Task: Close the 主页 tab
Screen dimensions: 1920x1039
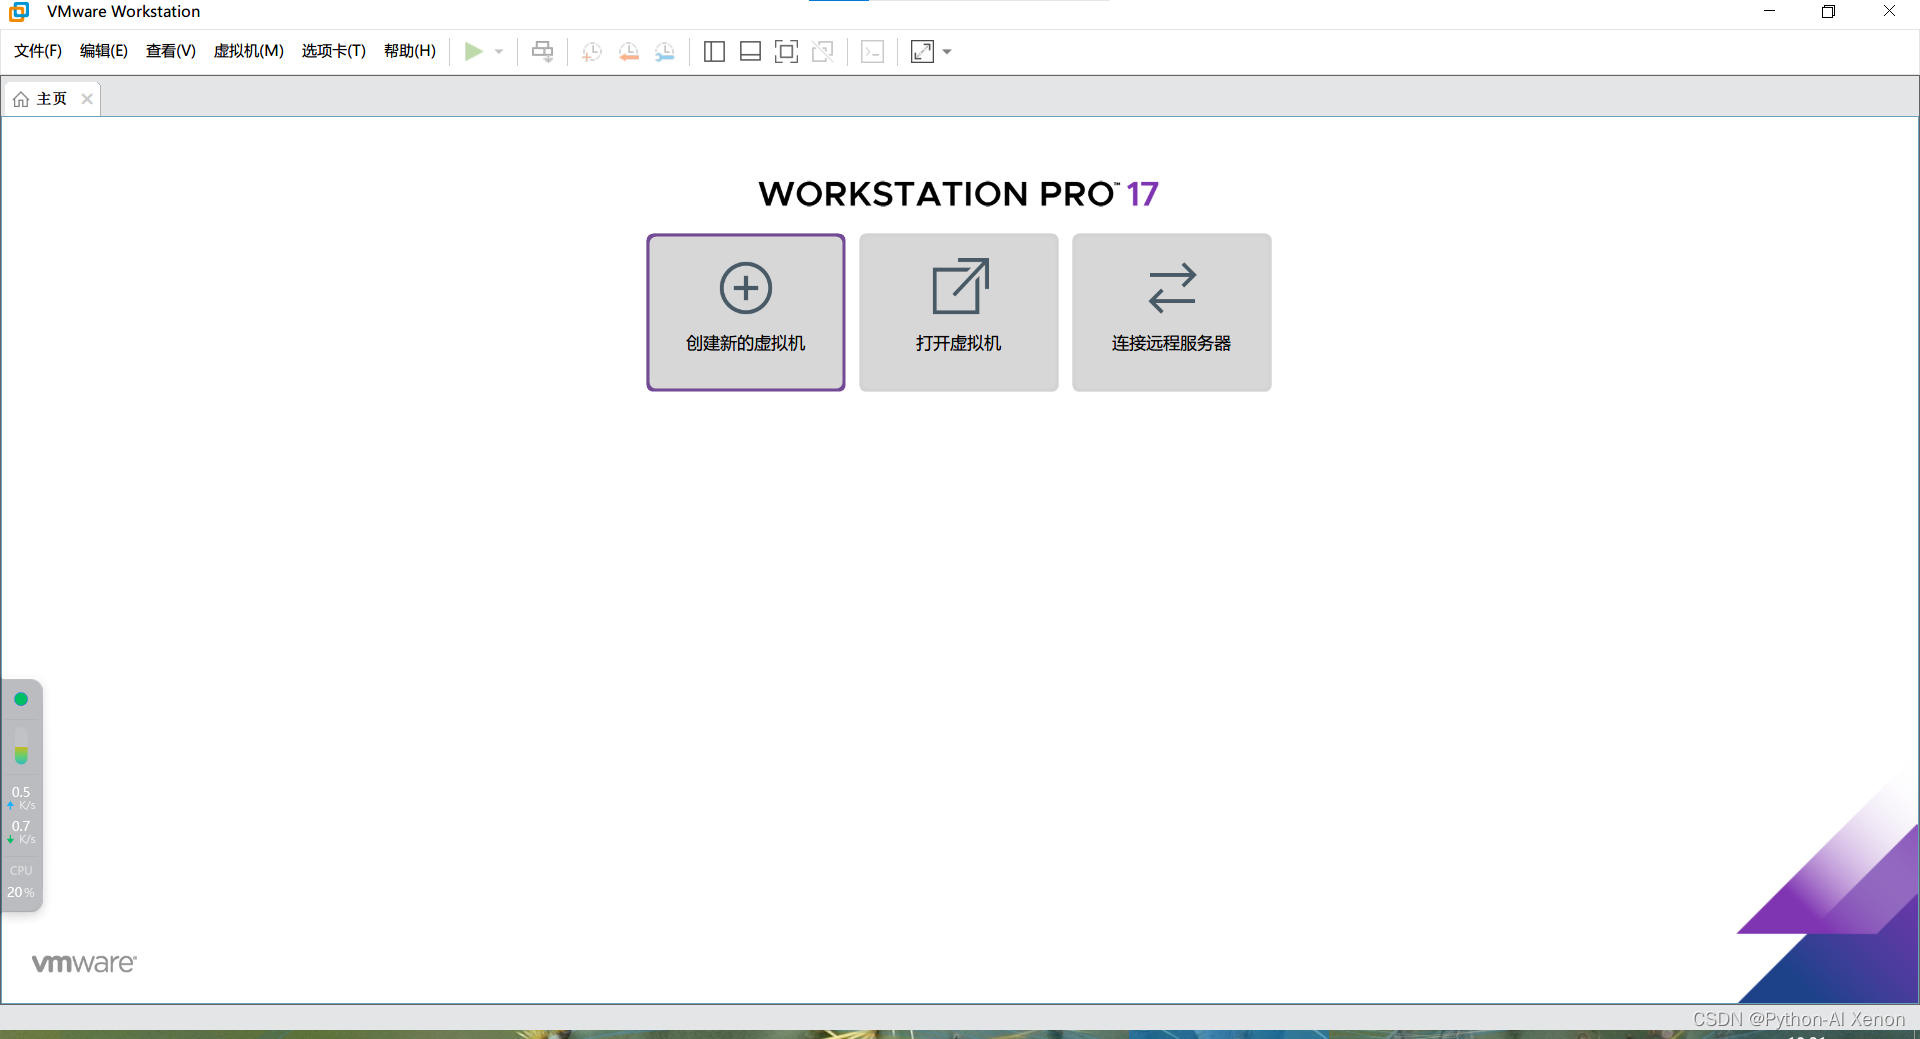Action: point(87,99)
